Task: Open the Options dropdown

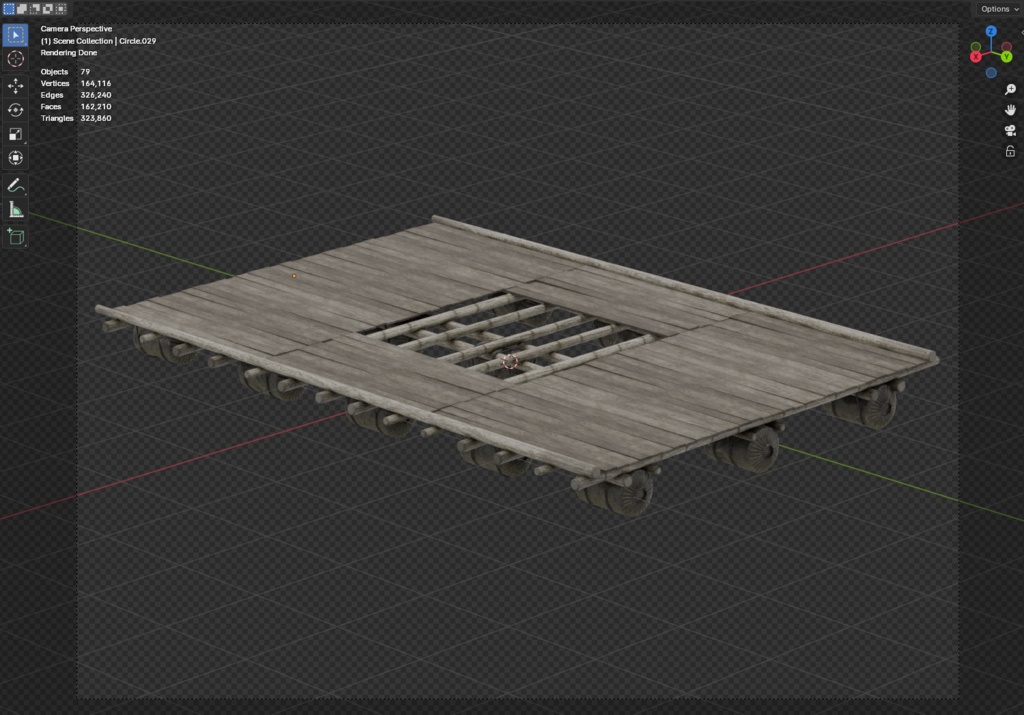Action: (999, 8)
